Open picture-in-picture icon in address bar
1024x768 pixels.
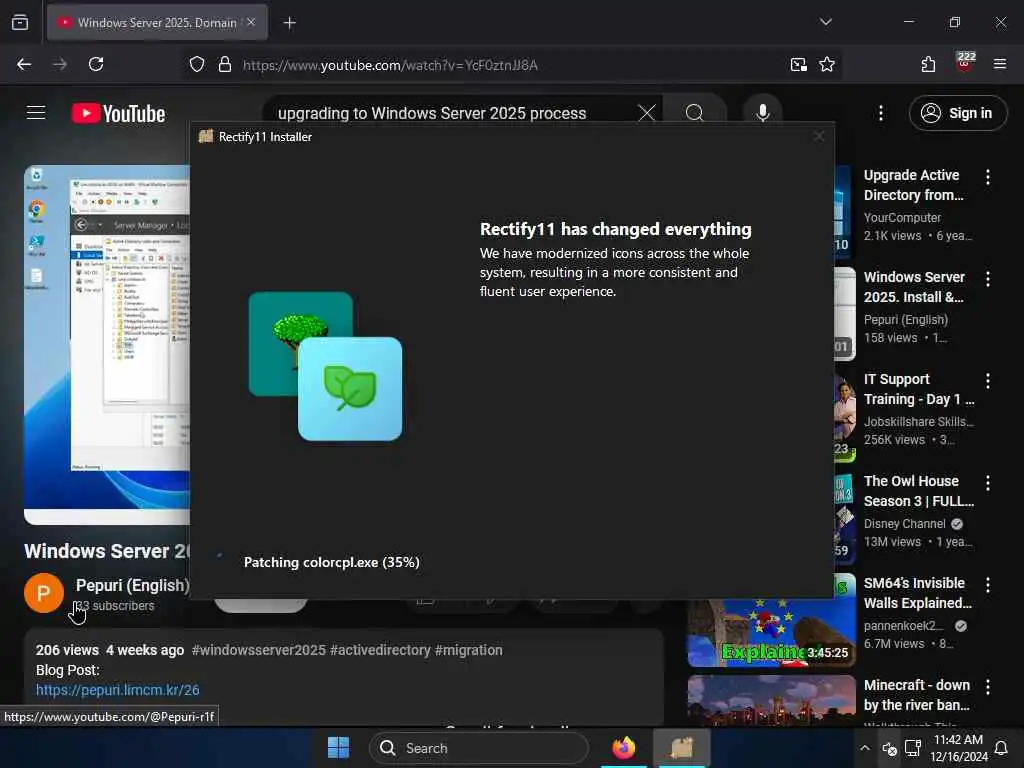coord(798,65)
